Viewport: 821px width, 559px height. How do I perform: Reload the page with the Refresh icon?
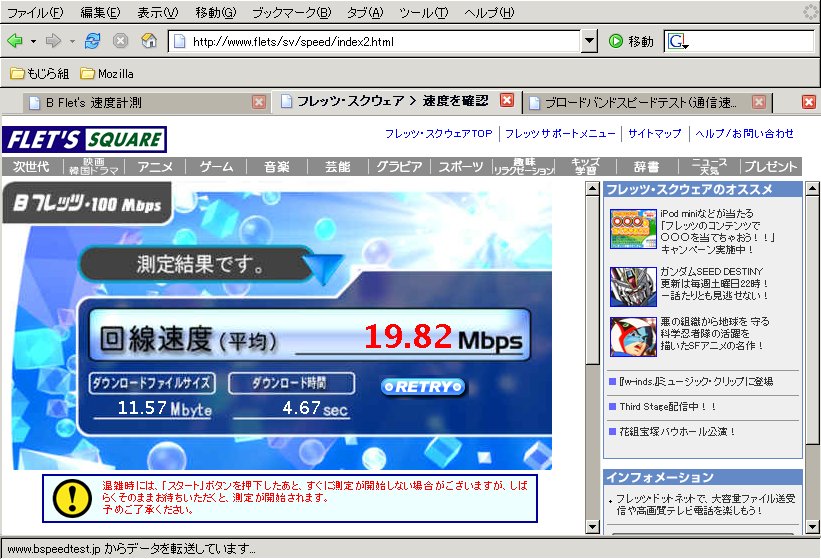pos(93,41)
